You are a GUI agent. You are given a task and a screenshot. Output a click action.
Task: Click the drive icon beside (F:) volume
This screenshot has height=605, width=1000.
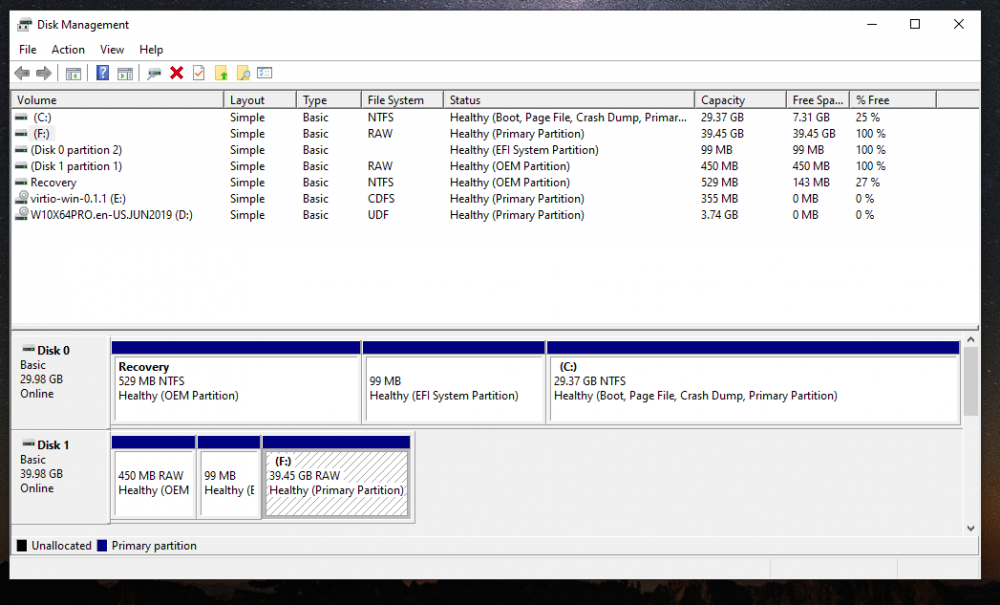pos(22,134)
